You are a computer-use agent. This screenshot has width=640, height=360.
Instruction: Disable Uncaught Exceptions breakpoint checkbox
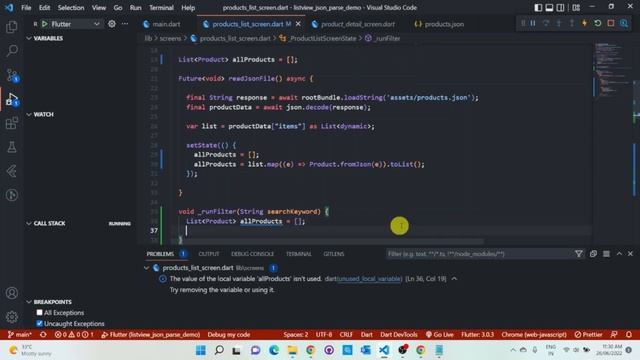(40, 323)
